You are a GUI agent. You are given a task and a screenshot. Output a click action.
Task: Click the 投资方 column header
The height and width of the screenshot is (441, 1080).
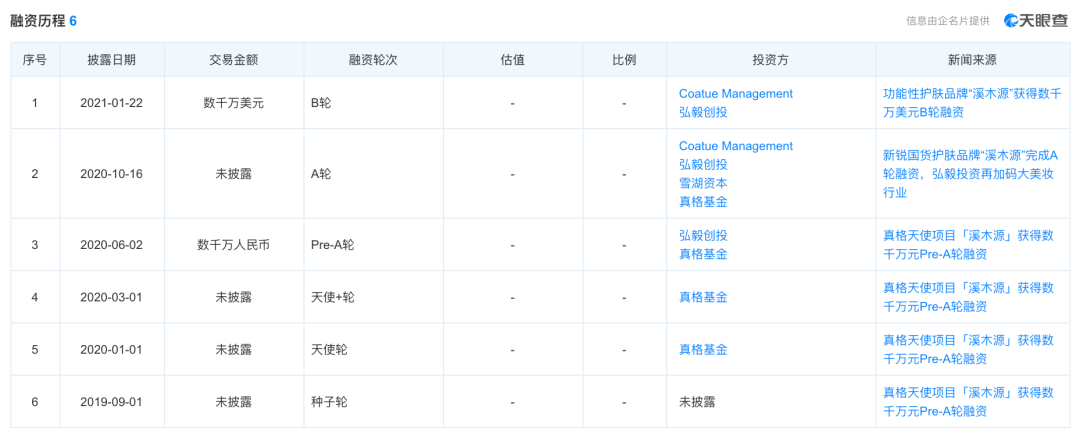(x=771, y=60)
